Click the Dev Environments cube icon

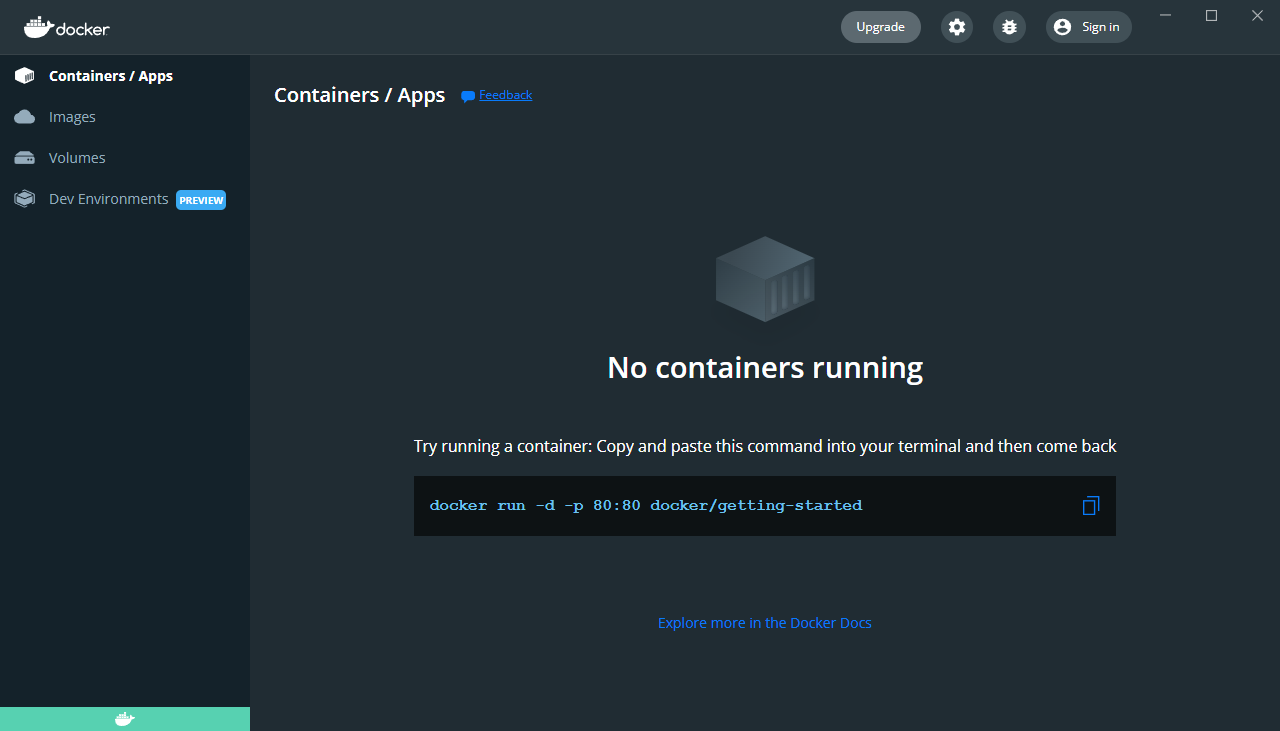[25, 199]
